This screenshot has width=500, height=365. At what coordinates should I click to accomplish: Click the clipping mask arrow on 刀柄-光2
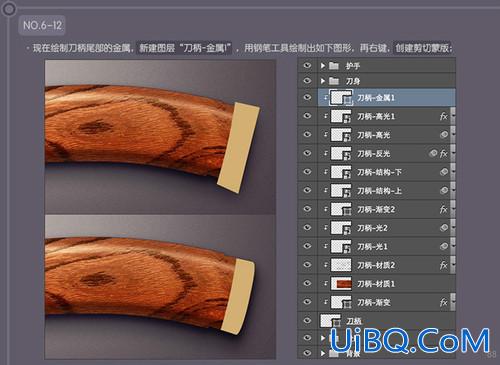325,228
